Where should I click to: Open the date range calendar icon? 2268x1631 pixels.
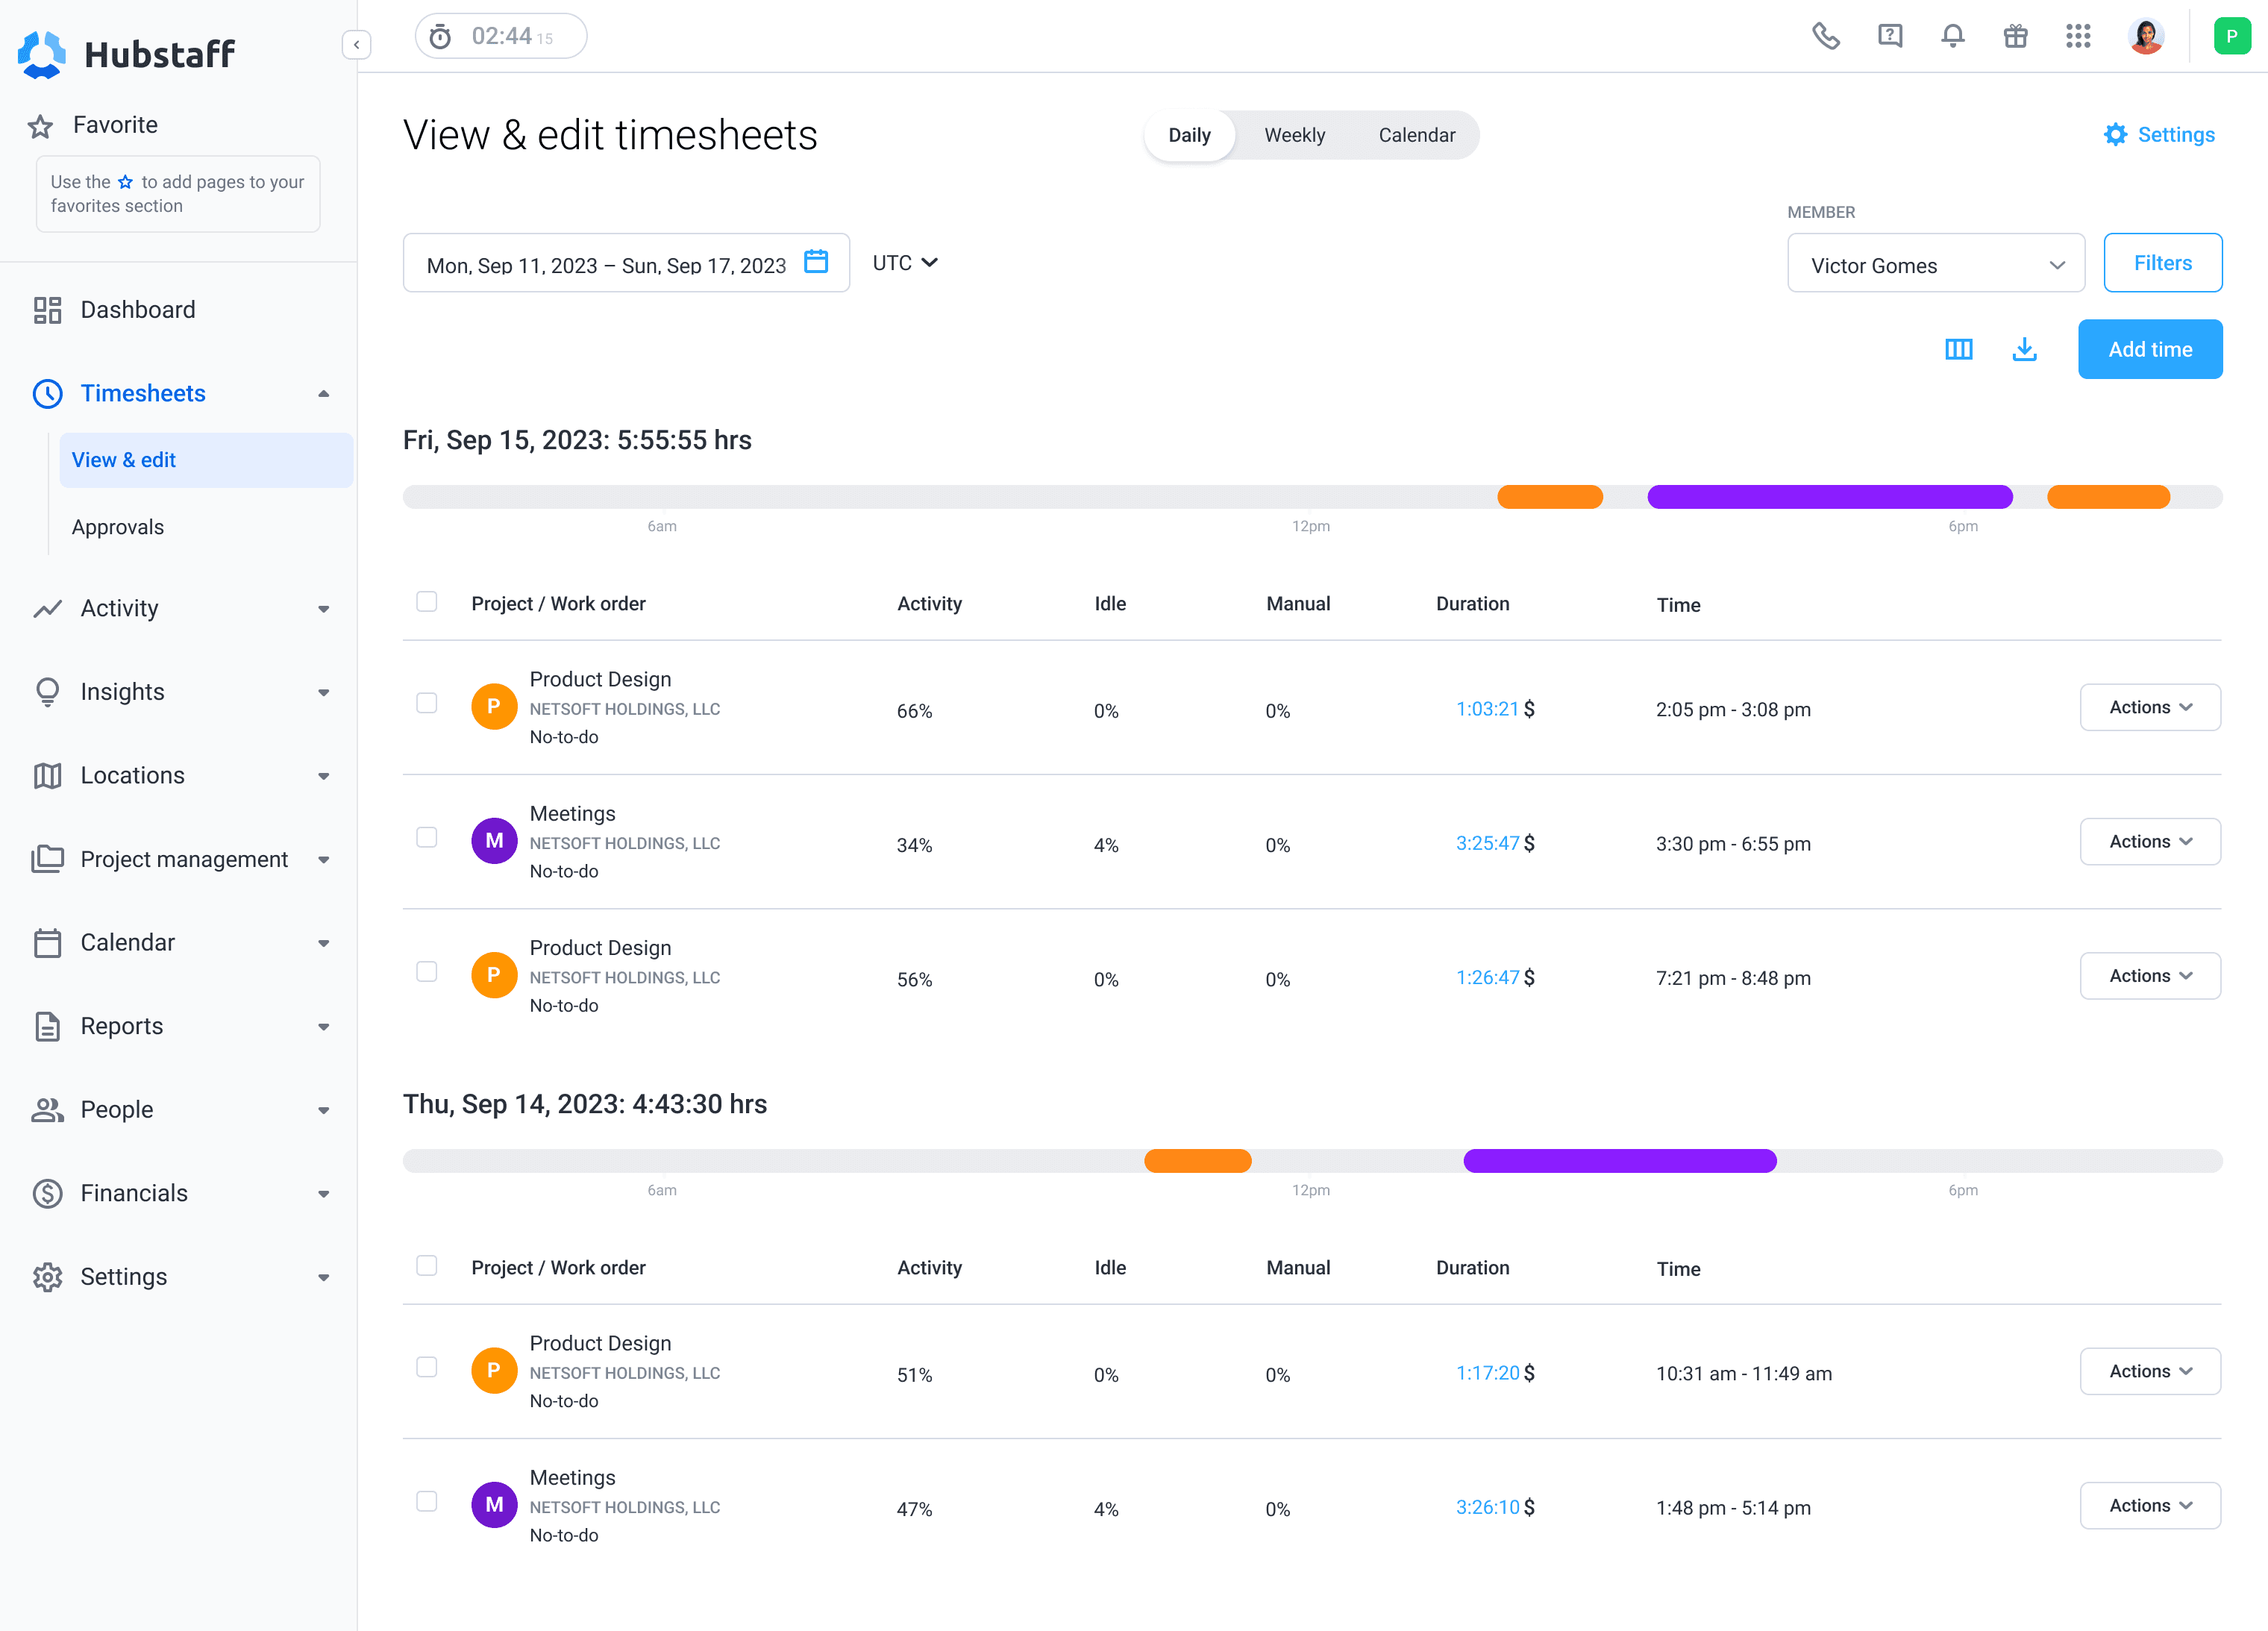pos(816,262)
